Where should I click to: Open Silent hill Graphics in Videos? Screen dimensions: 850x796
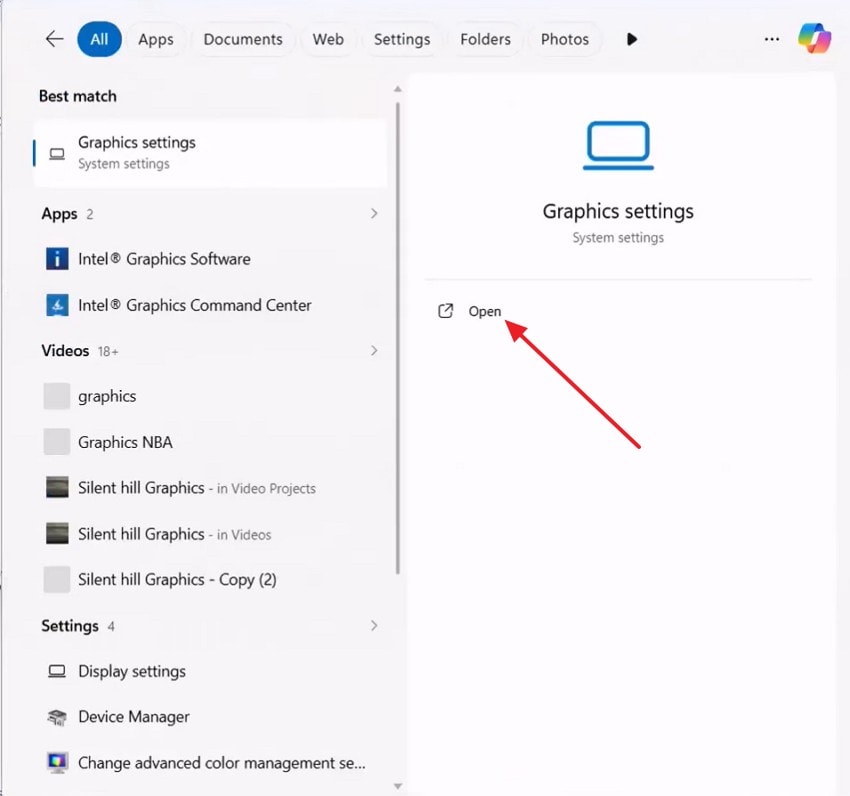tap(210, 534)
